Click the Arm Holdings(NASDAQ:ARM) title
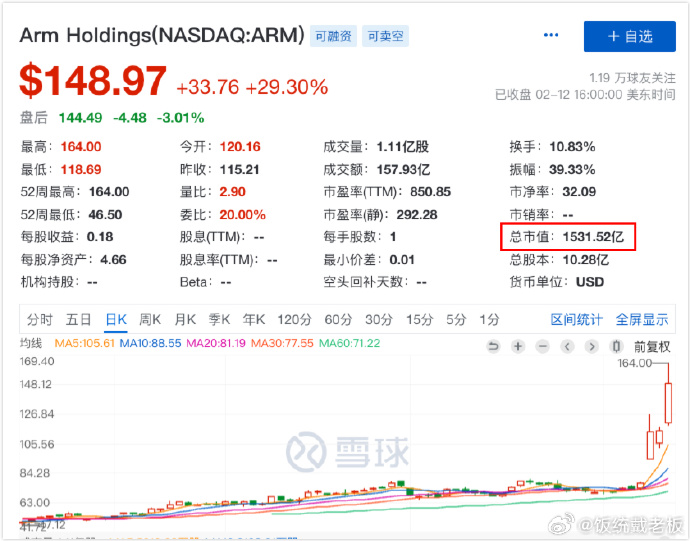The image size is (690, 541). point(162,35)
